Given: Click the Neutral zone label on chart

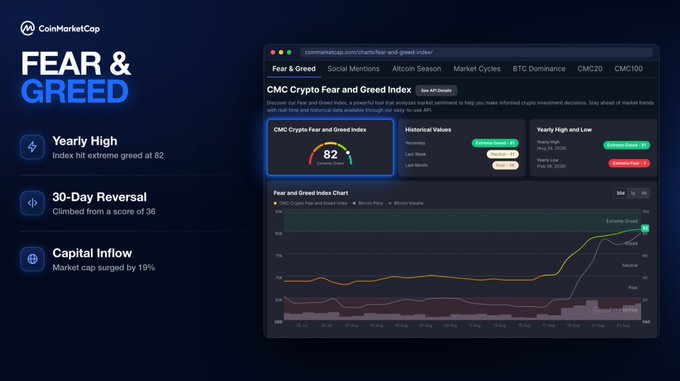Looking at the screenshot, I should click(x=630, y=265).
